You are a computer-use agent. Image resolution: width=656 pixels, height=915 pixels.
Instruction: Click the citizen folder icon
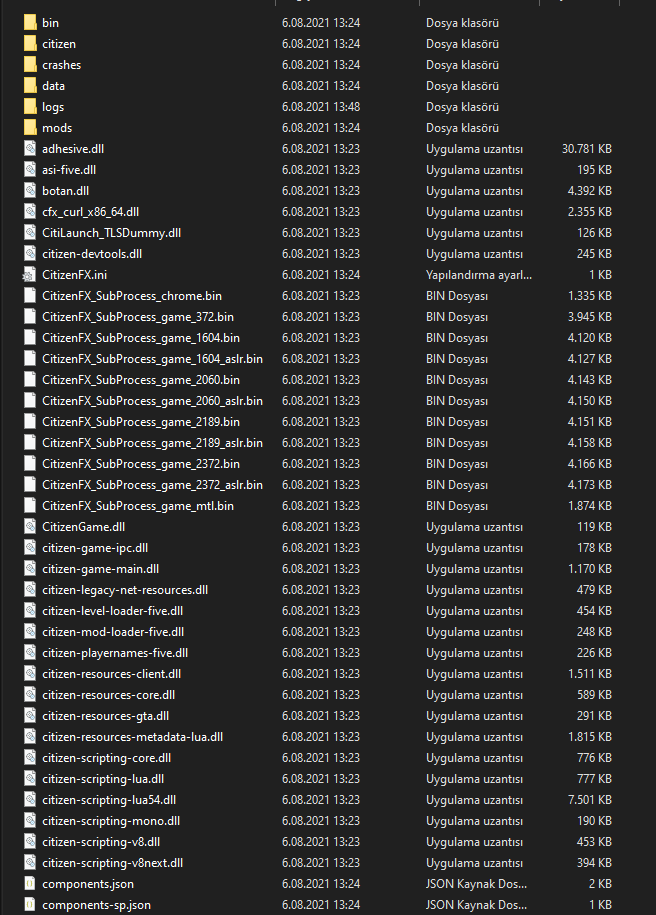click(30, 44)
